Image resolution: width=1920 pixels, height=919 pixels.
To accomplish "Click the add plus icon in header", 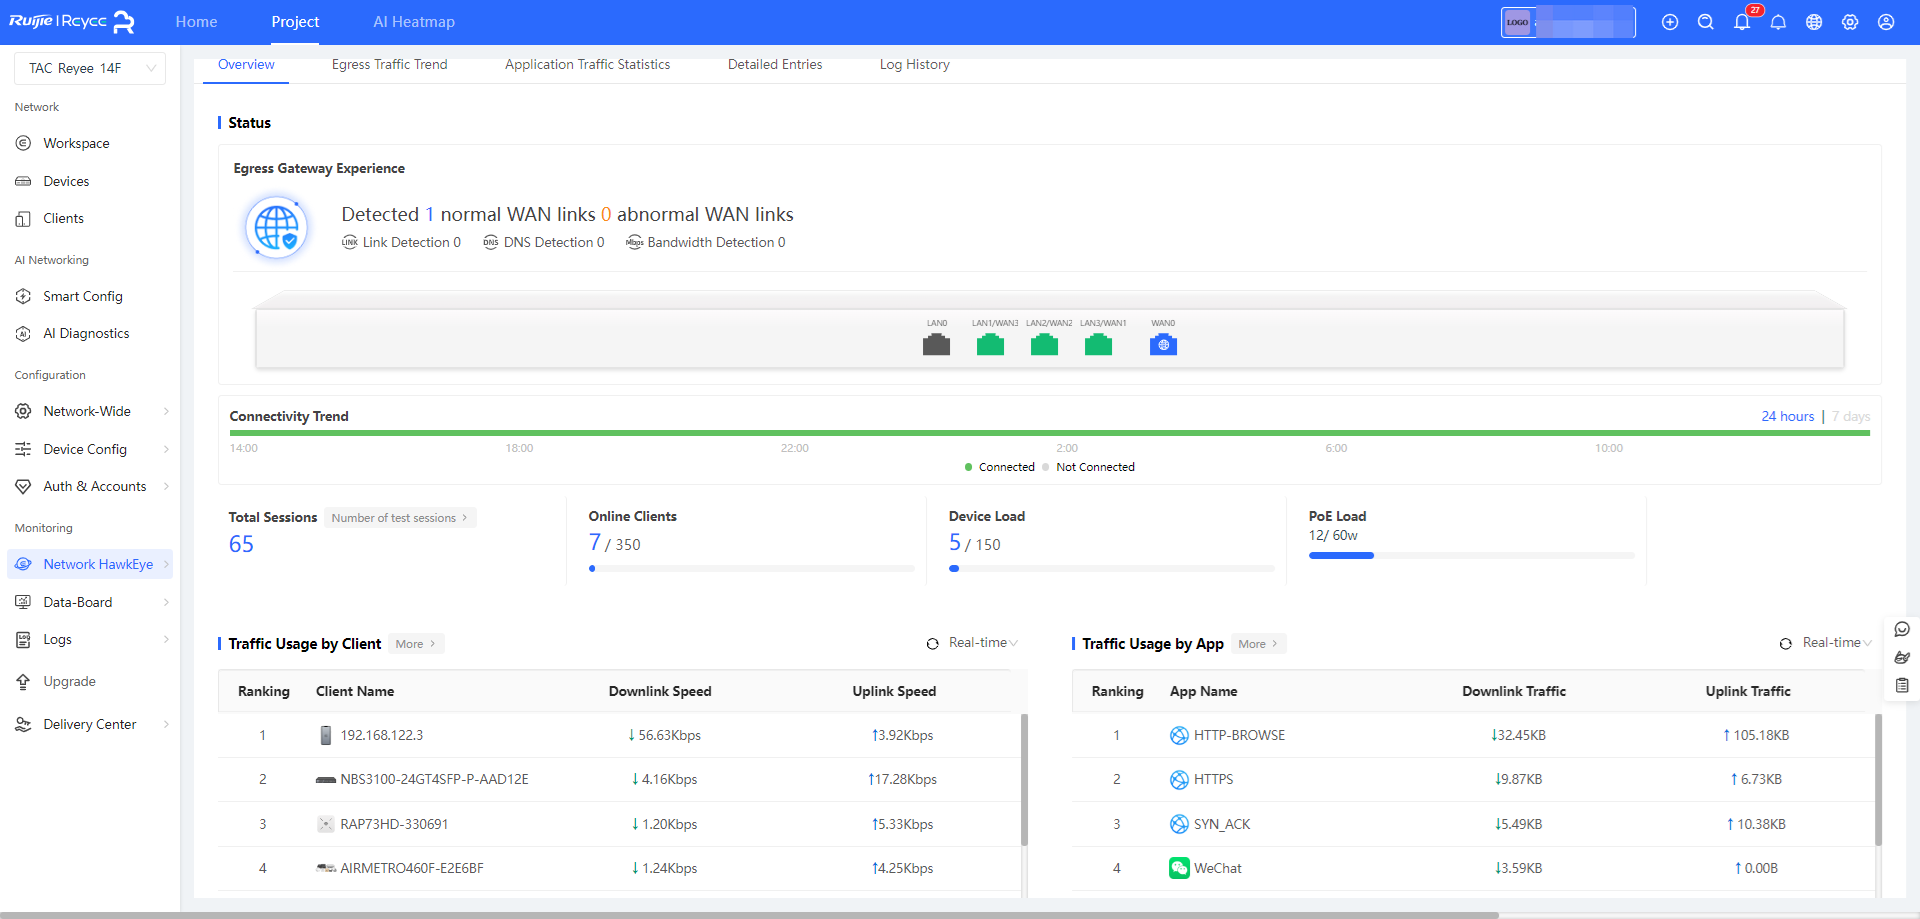I will coord(1670,22).
